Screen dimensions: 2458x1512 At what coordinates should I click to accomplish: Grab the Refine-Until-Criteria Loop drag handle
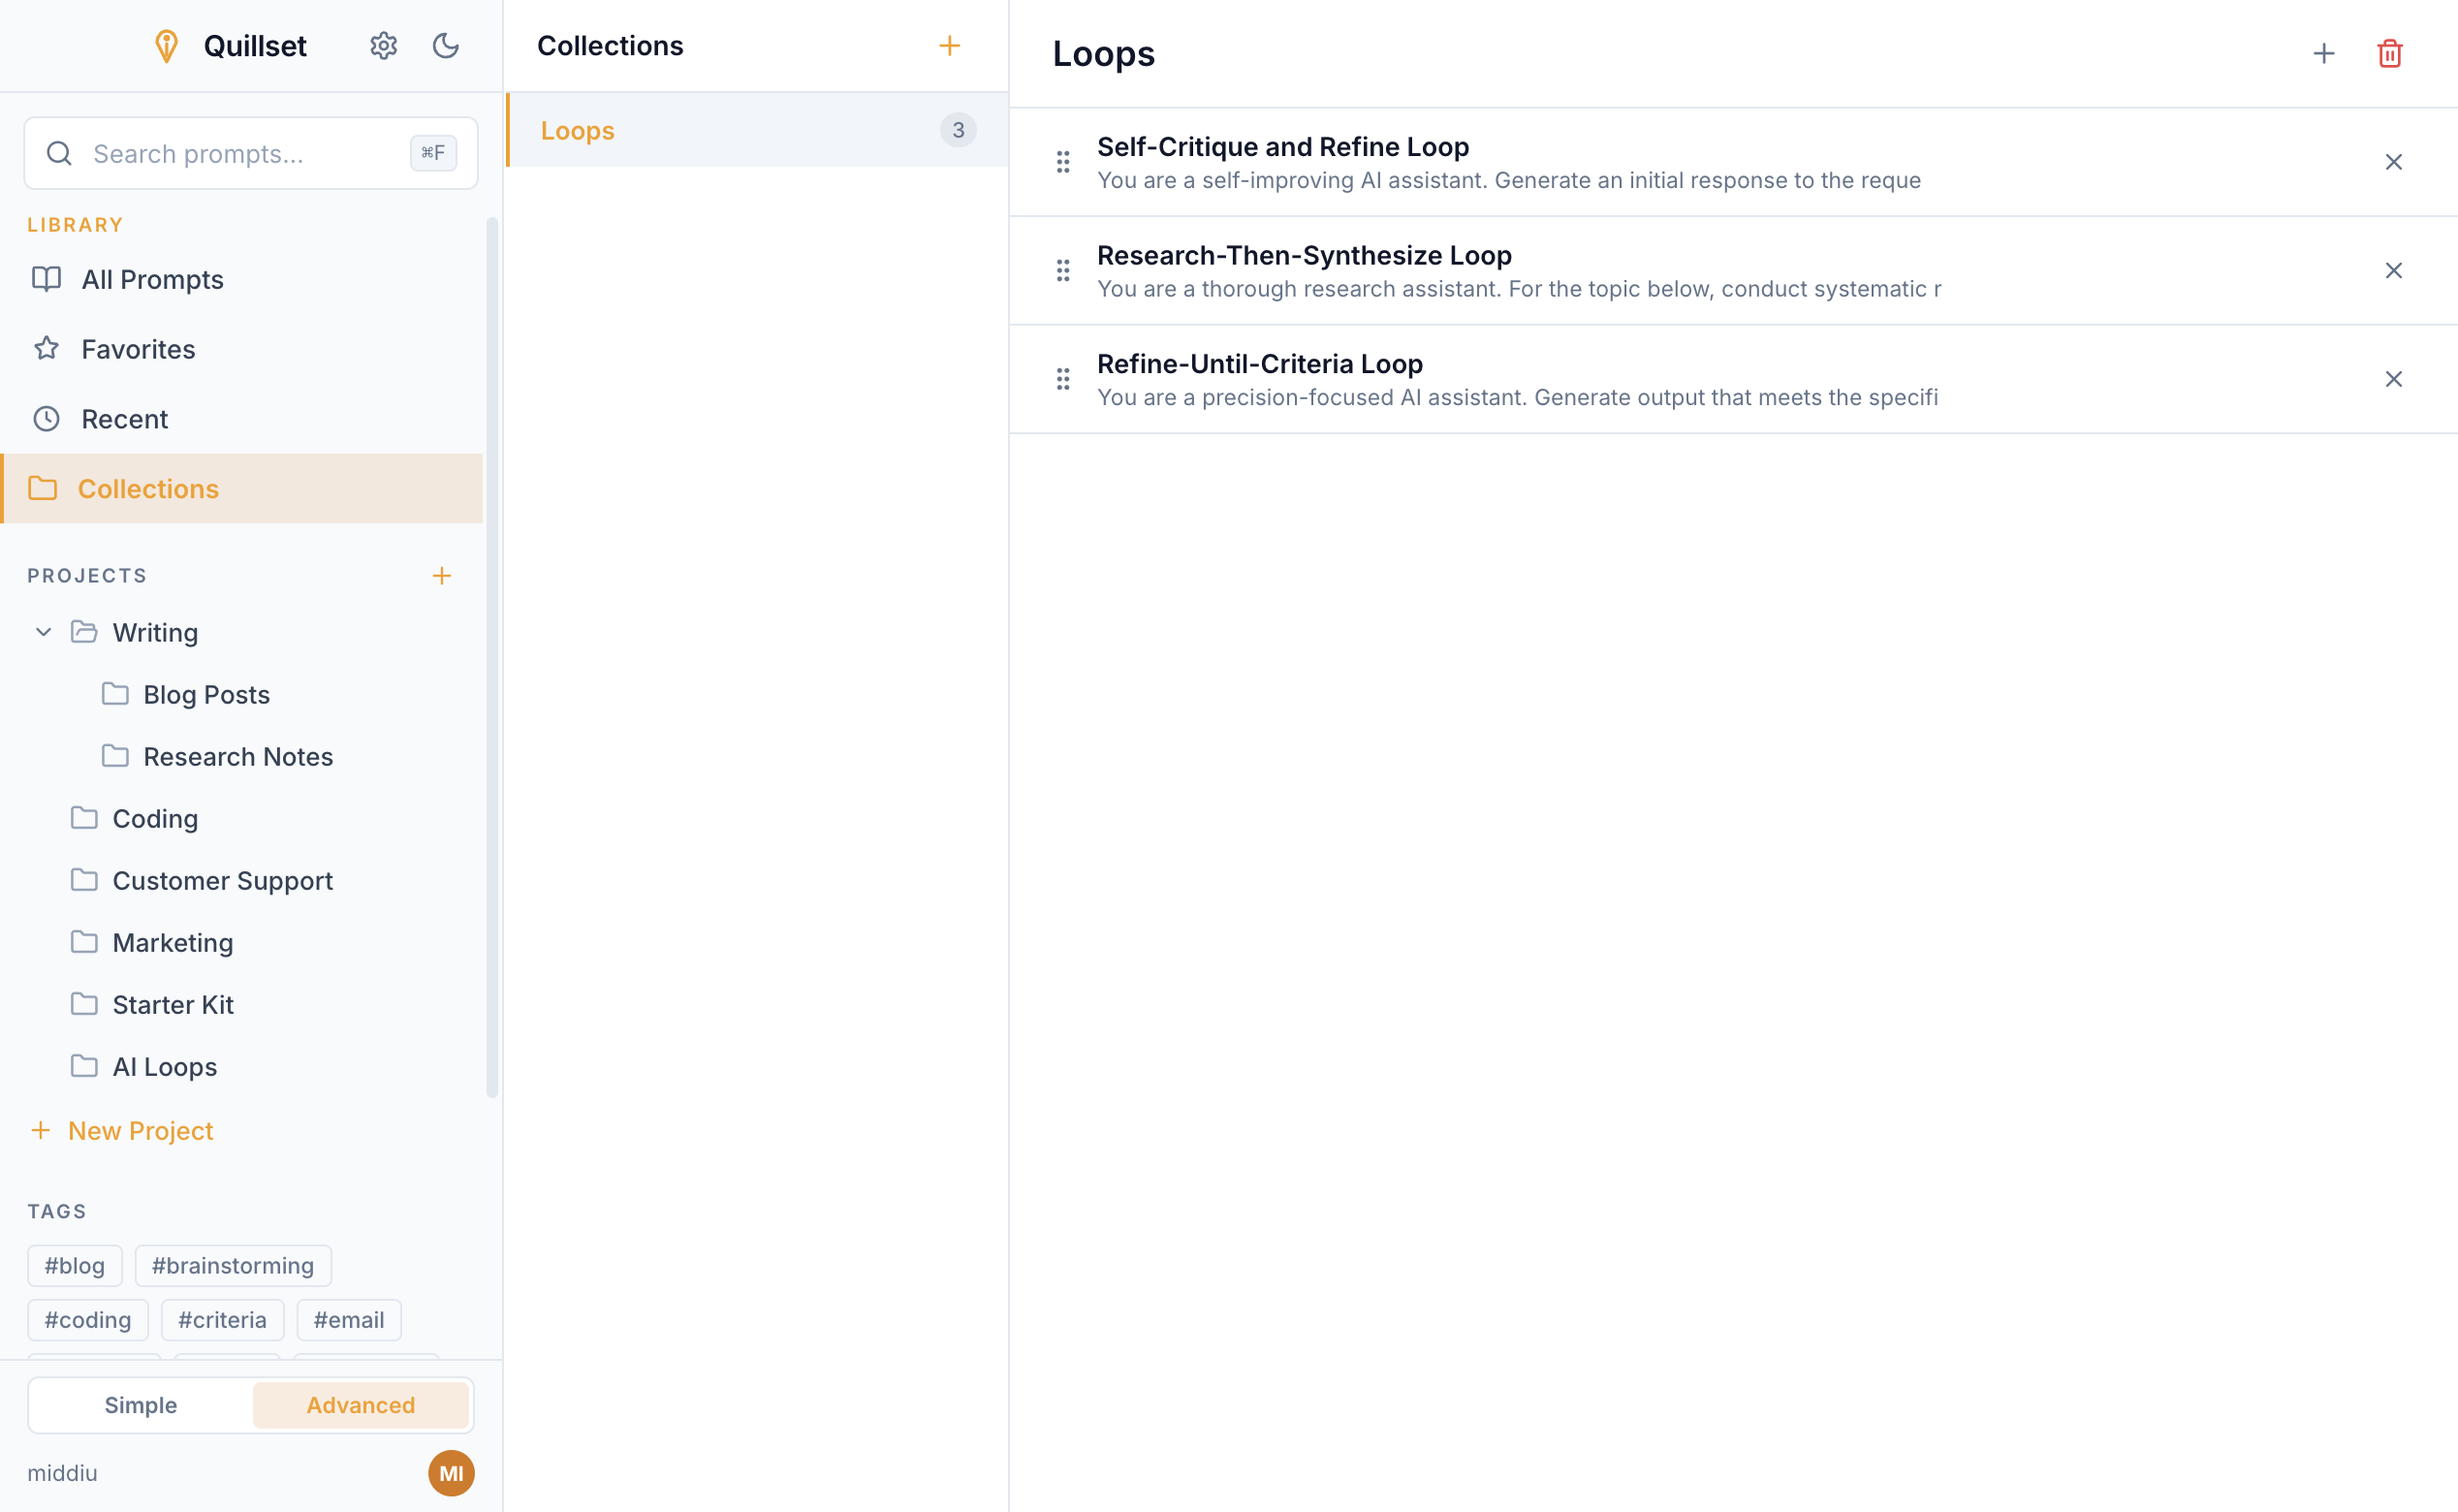[1063, 379]
